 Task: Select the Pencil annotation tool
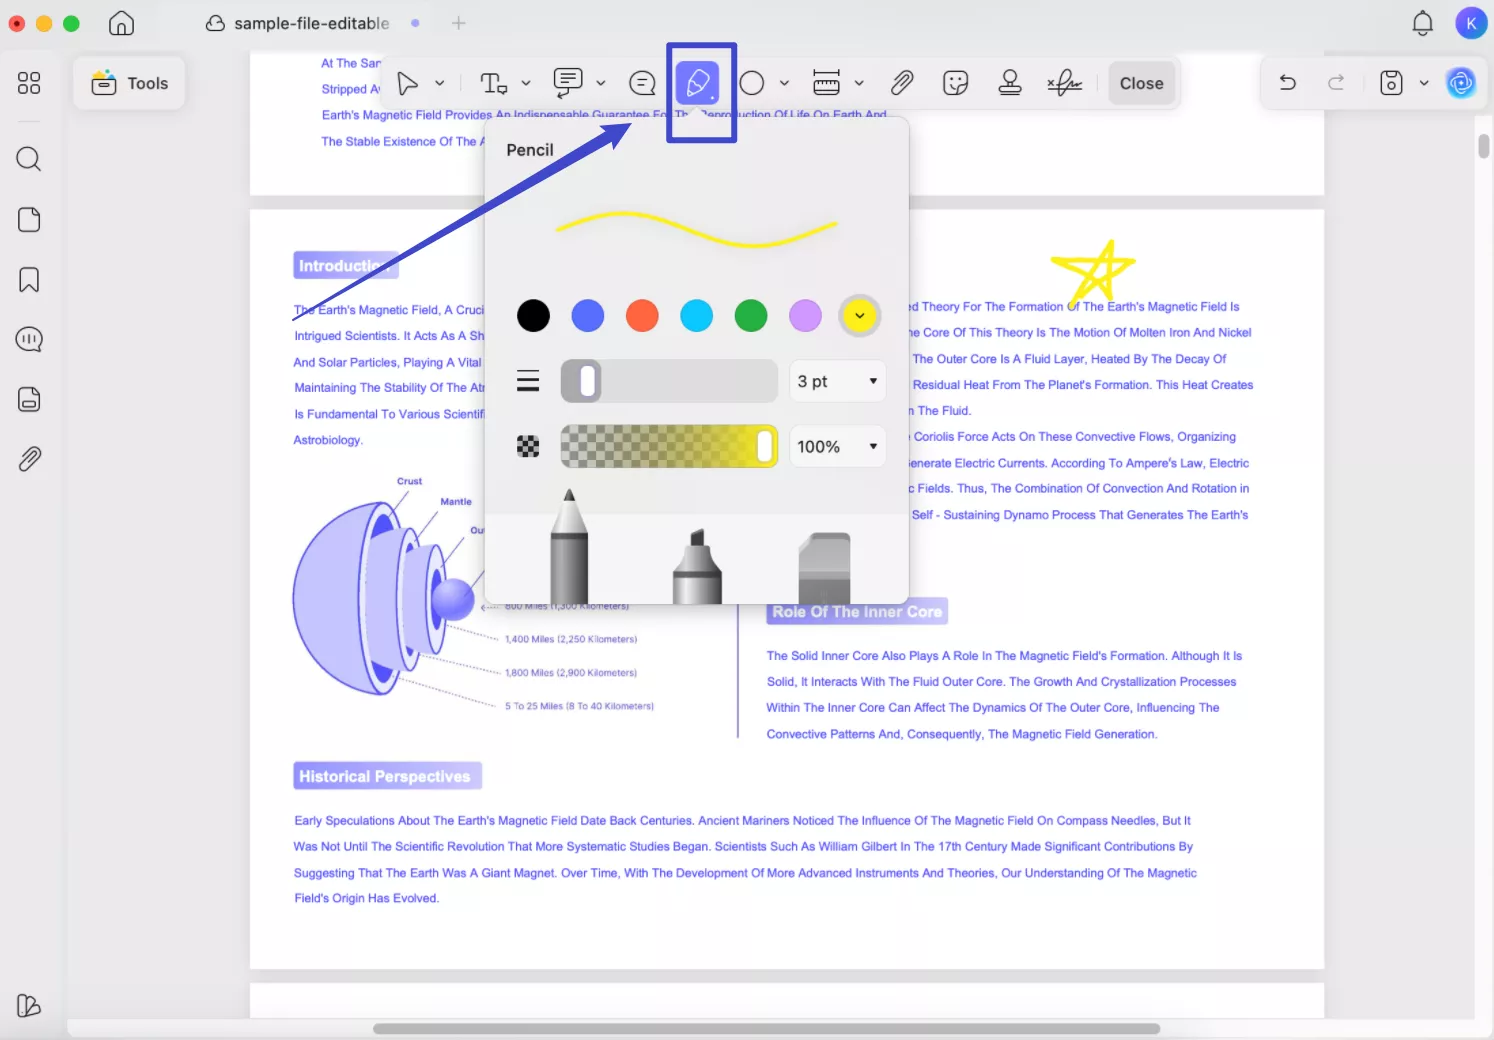click(698, 83)
